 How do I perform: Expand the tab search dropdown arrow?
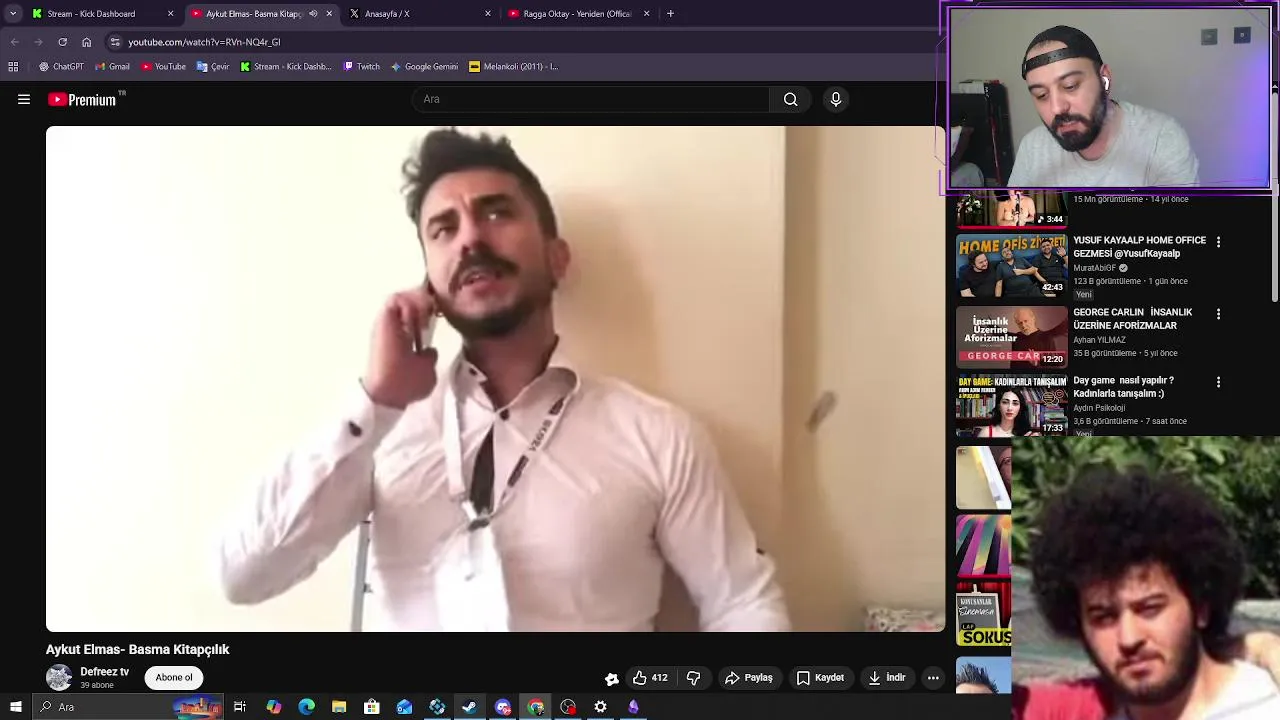13,14
